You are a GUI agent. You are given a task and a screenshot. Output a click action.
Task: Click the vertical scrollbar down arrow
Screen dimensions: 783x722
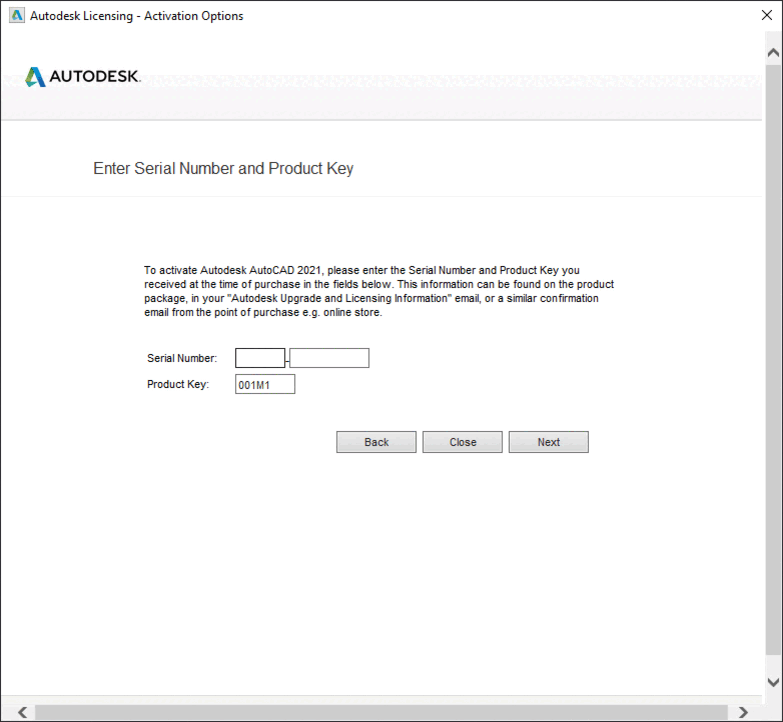774,682
